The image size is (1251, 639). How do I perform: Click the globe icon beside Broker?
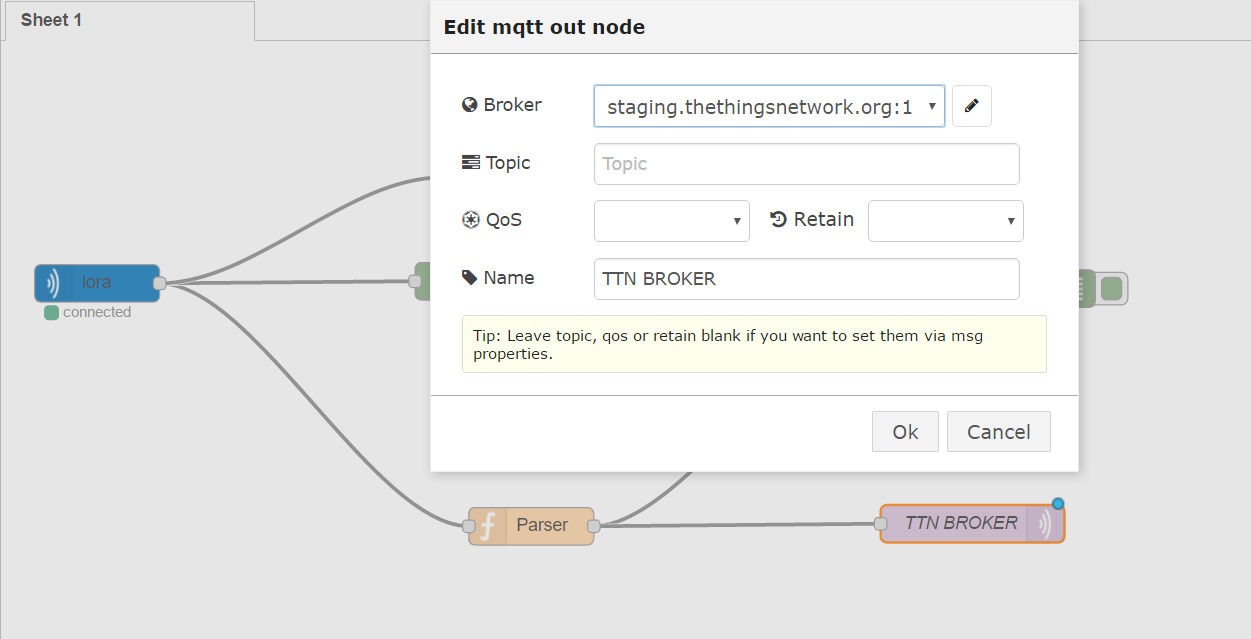[470, 105]
